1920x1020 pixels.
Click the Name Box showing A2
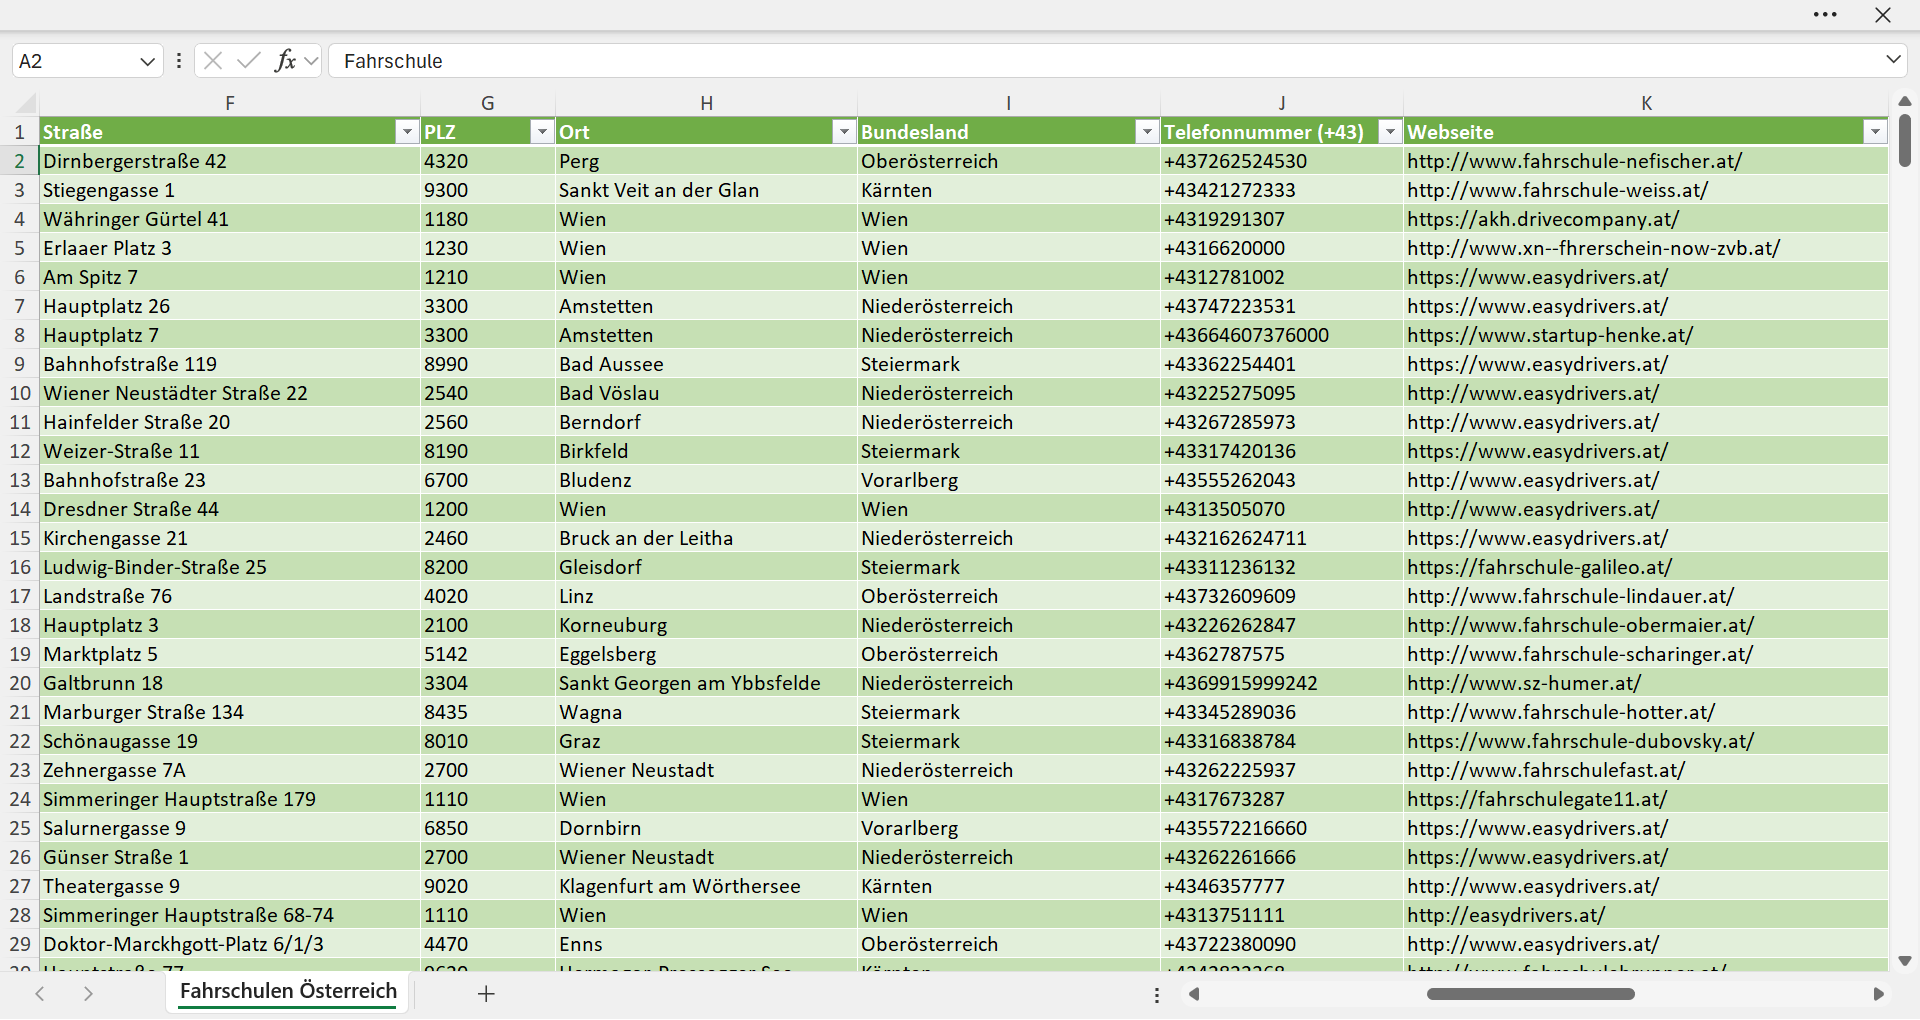[x=75, y=61]
